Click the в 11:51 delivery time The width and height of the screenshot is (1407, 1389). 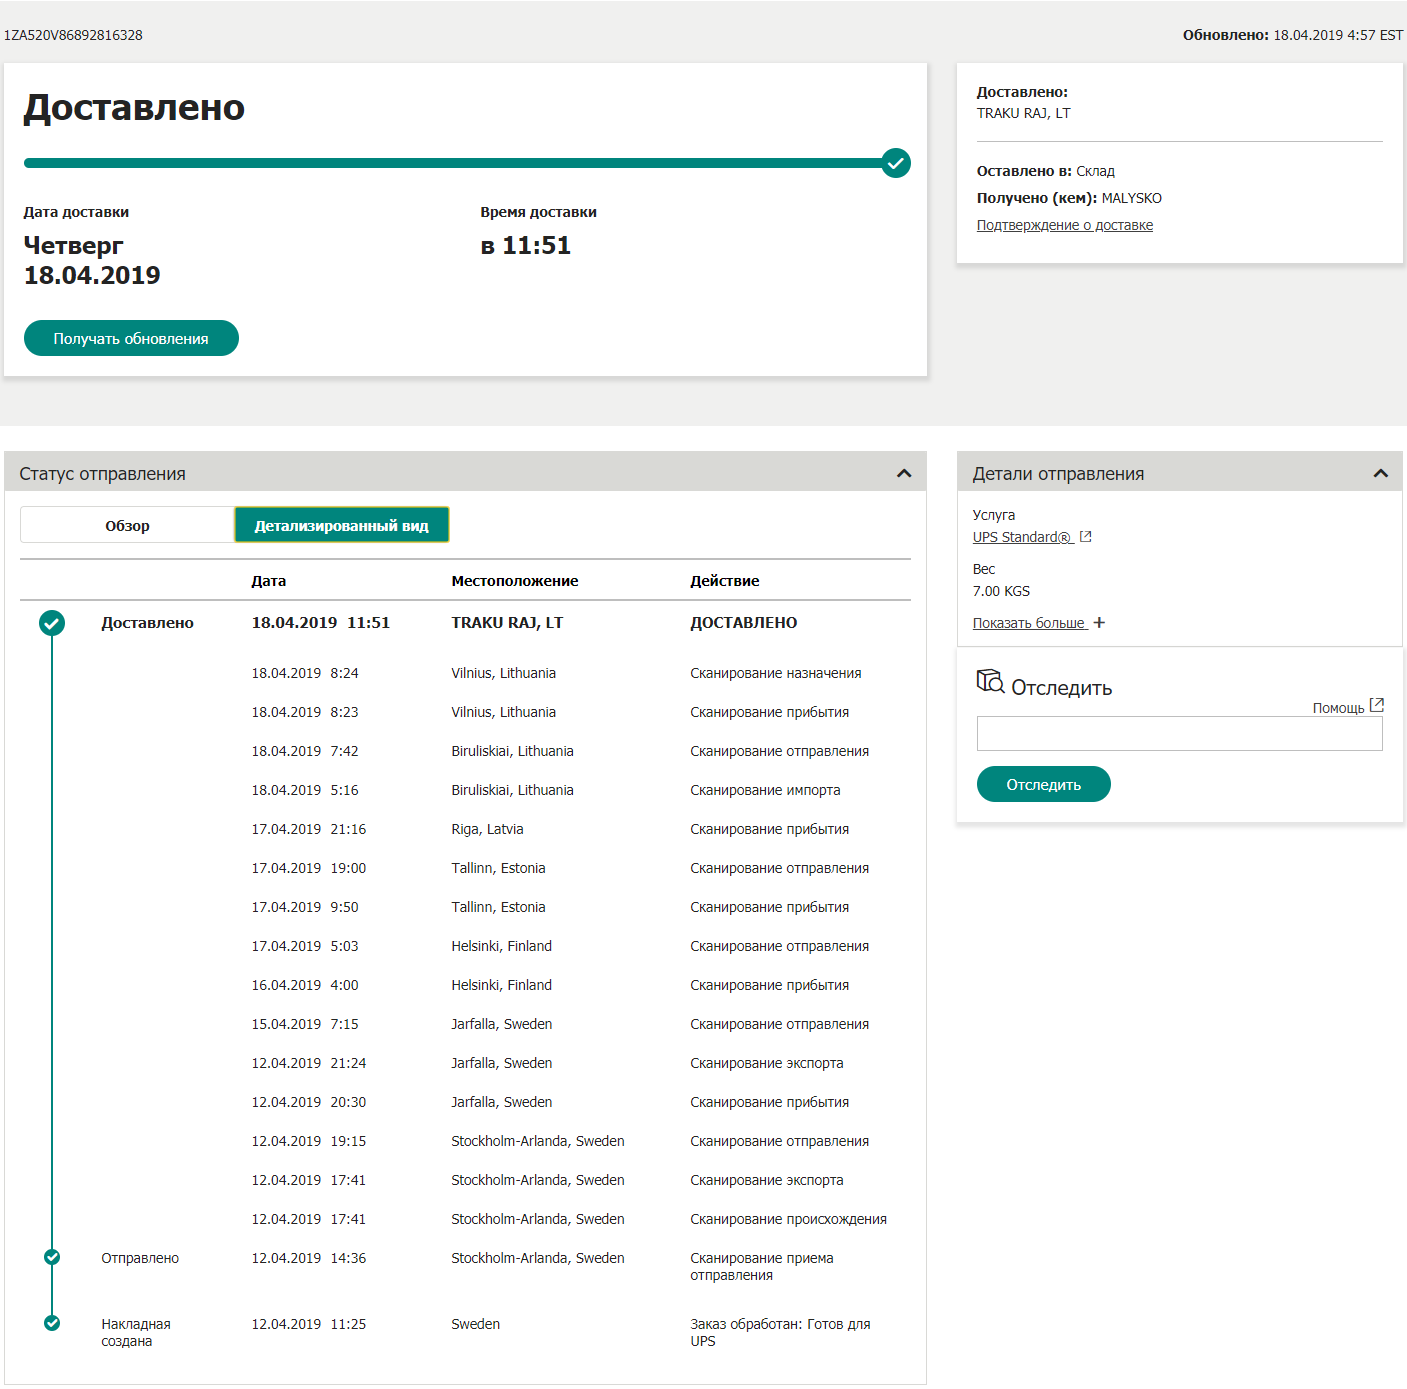pos(526,245)
